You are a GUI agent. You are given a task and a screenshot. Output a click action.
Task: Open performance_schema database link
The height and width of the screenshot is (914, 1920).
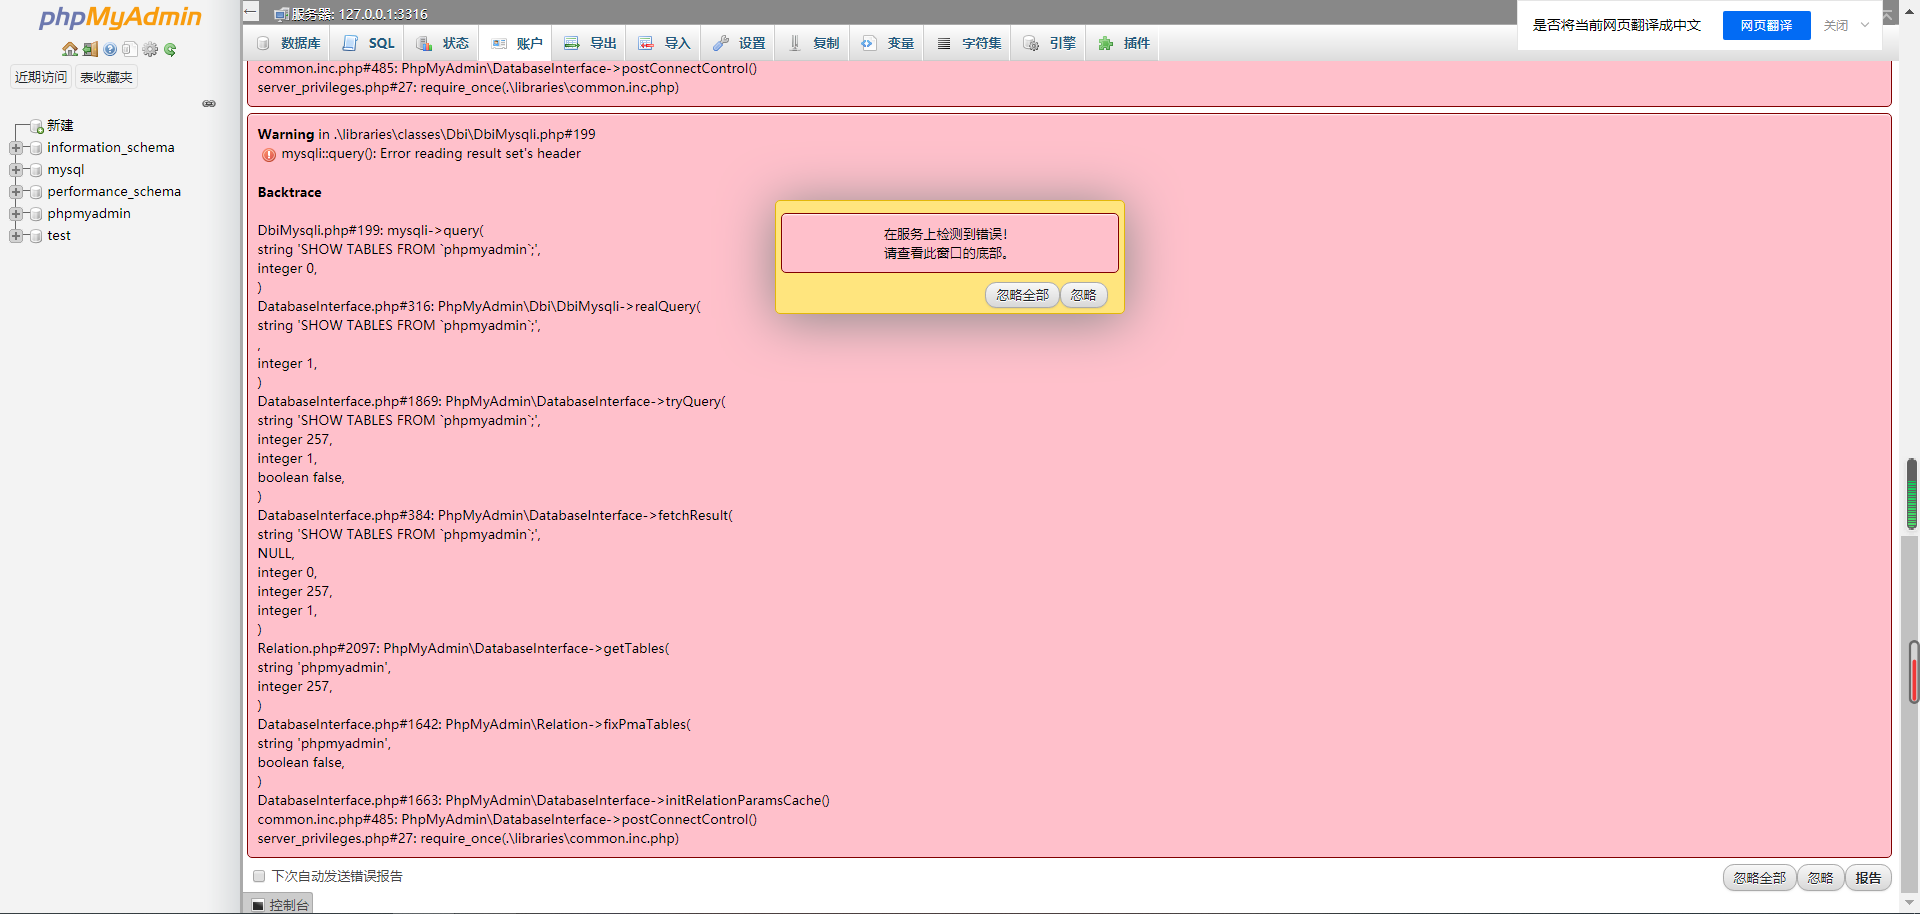click(x=114, y=192)
